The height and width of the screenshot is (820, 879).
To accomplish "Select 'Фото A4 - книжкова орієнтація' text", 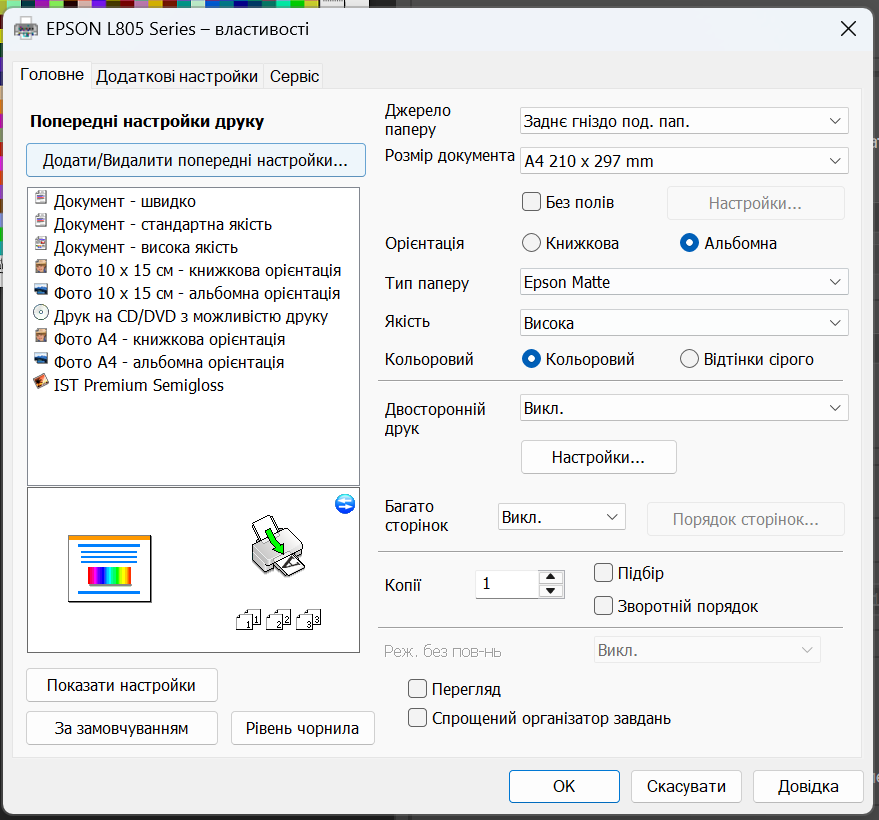I will (x=169, y=339).
